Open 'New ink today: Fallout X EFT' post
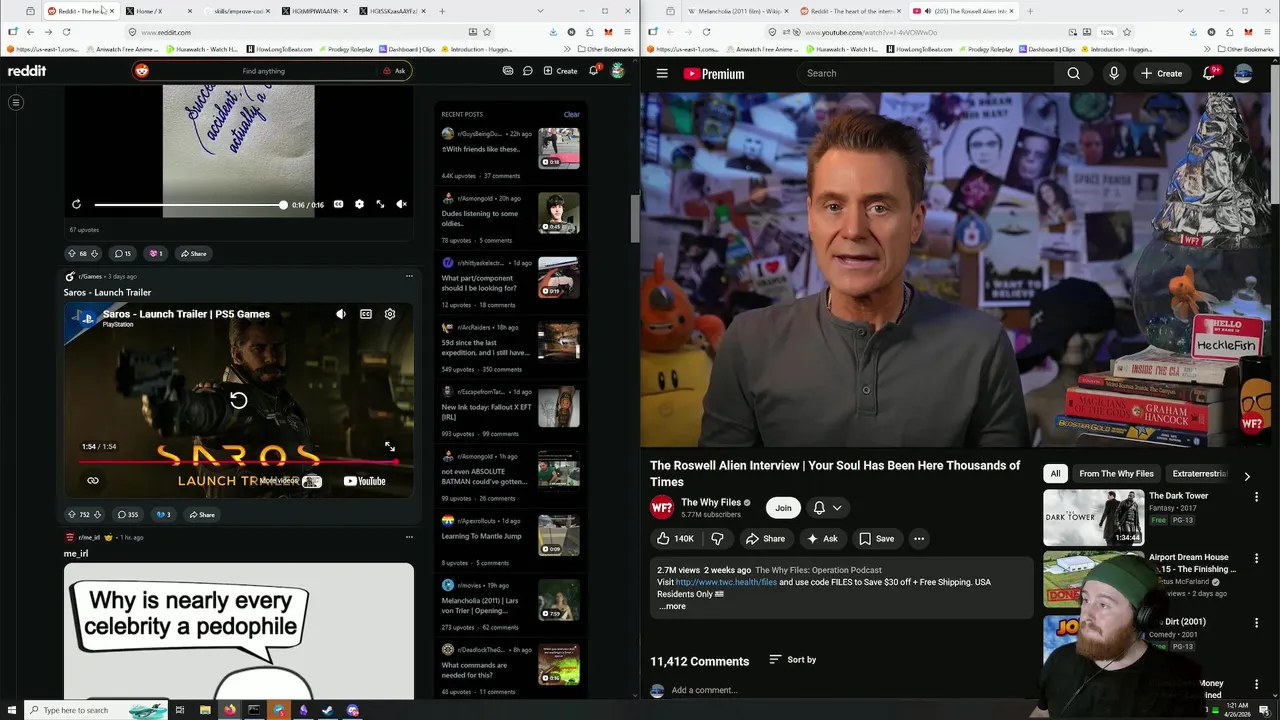Image resolution: width=1280 pixels, height=720 pixels. tap(487, 412)
